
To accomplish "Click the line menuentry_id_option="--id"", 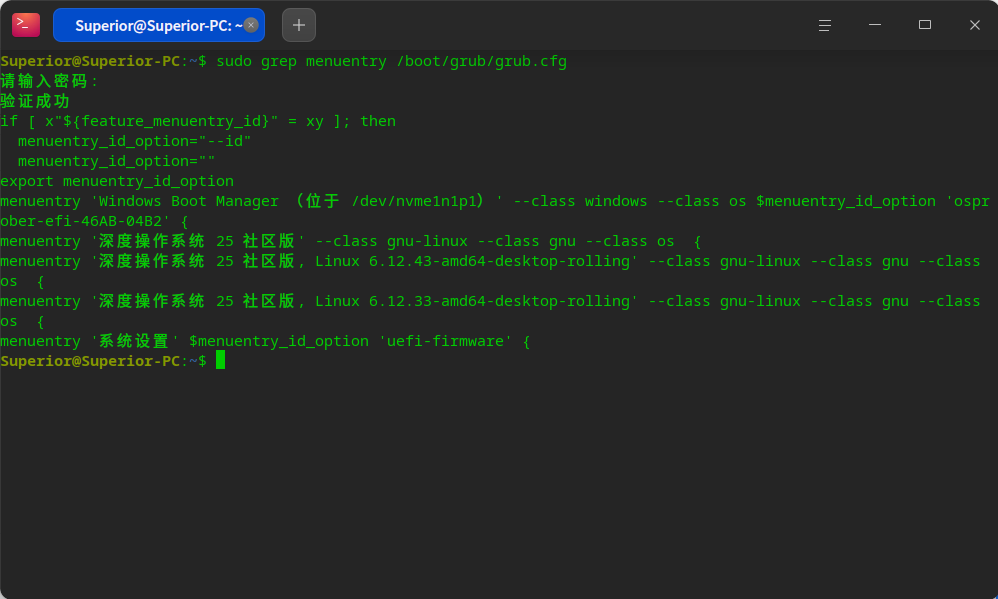I will (x=134, y=141).
